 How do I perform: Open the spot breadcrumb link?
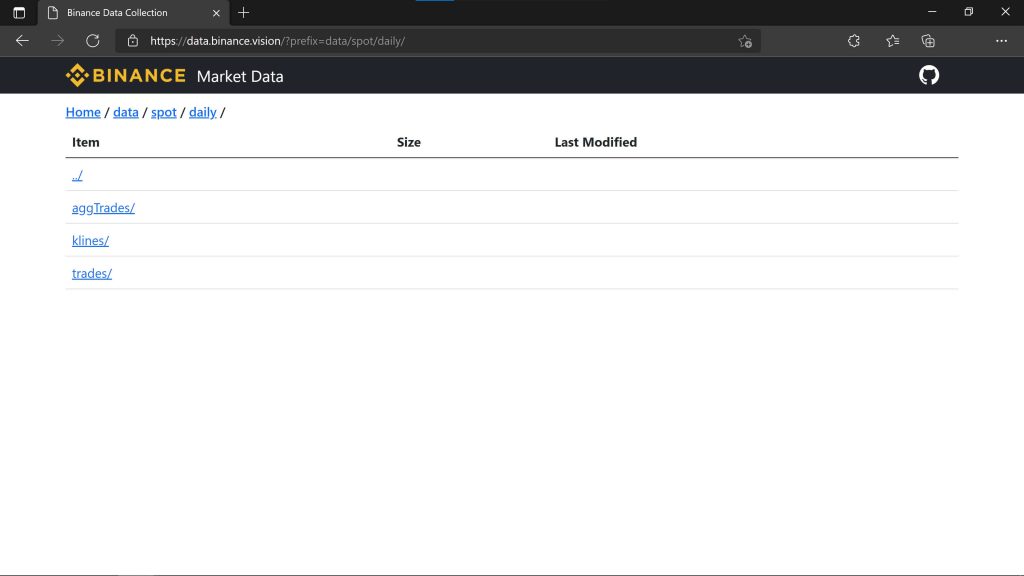(x=163, y=112)
